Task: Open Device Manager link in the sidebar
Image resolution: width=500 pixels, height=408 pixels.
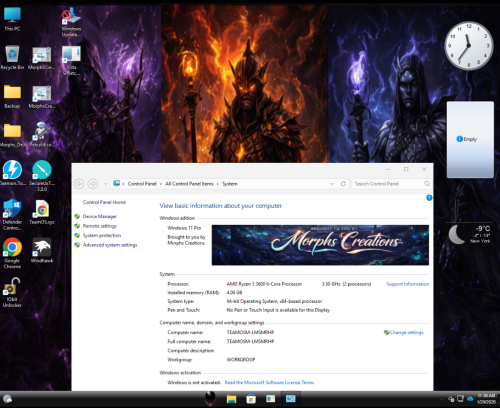Action: pos(100,216)
